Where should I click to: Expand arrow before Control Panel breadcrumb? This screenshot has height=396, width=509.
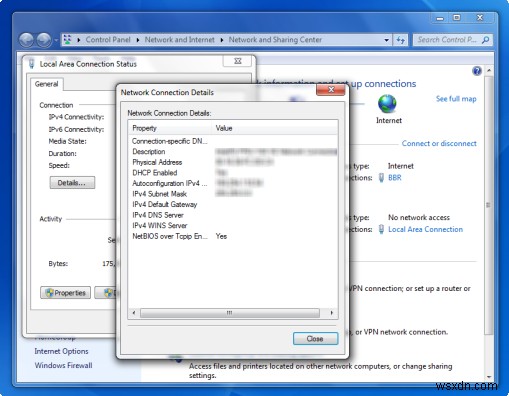[79, 40]
